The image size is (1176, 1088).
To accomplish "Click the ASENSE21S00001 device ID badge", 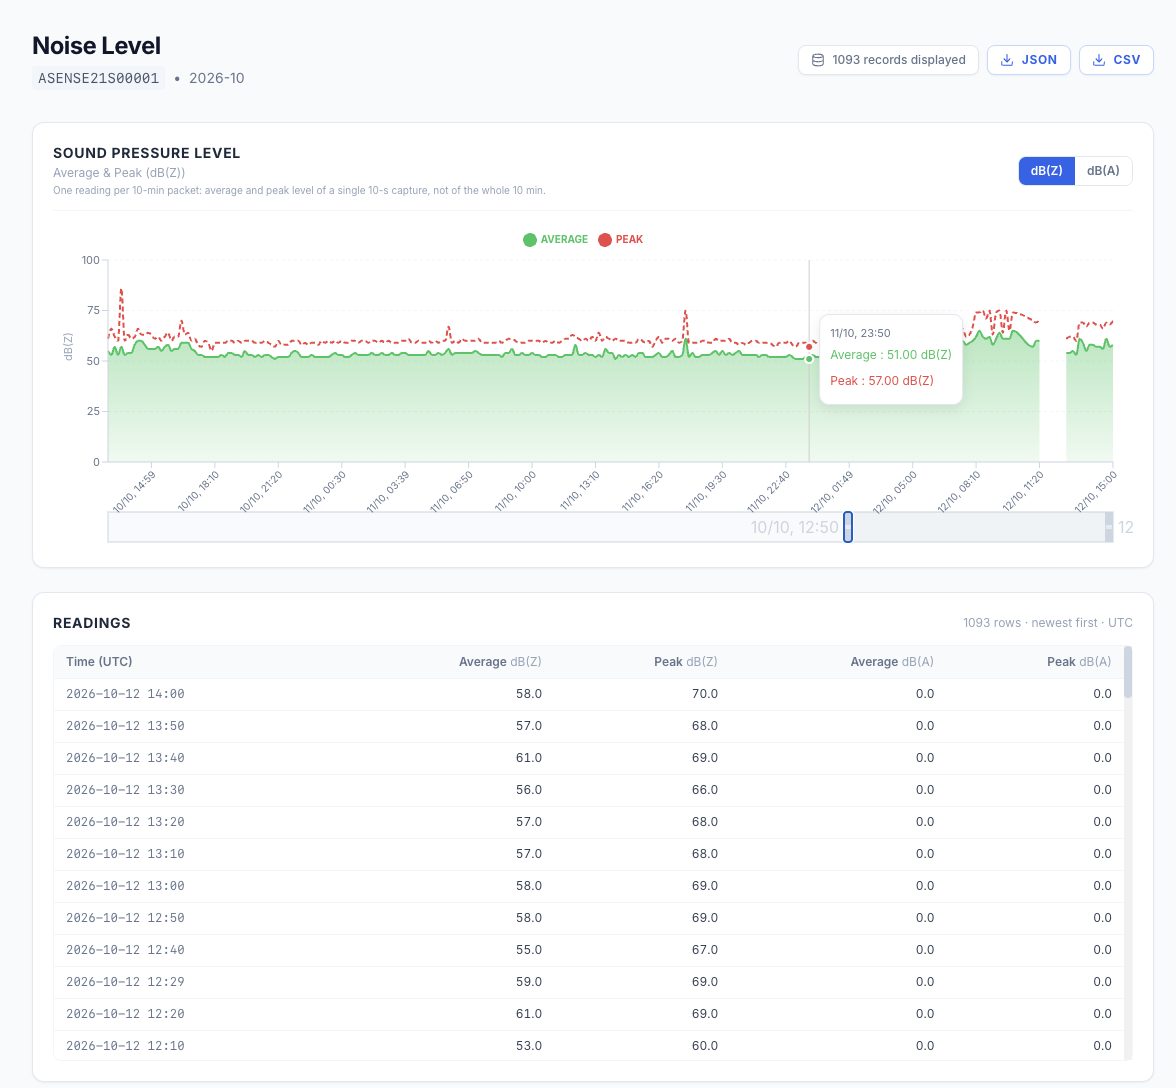I will tap(98, 78).
